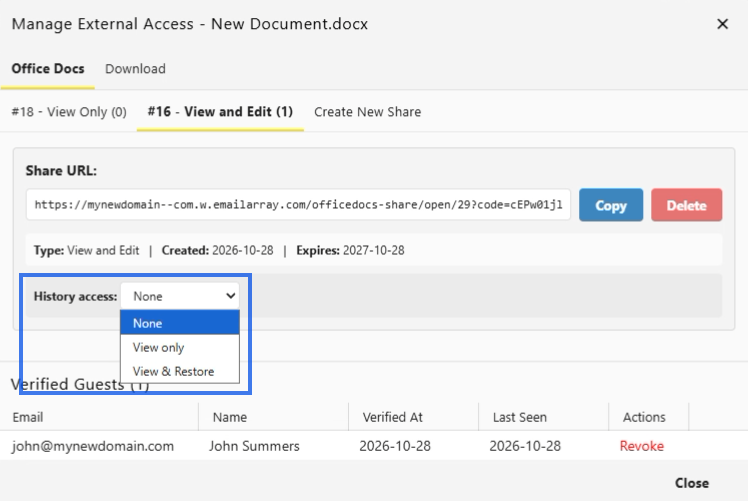748x501 pixels.
Task: Choose View only history access option
Action: (x=180, y=347)
